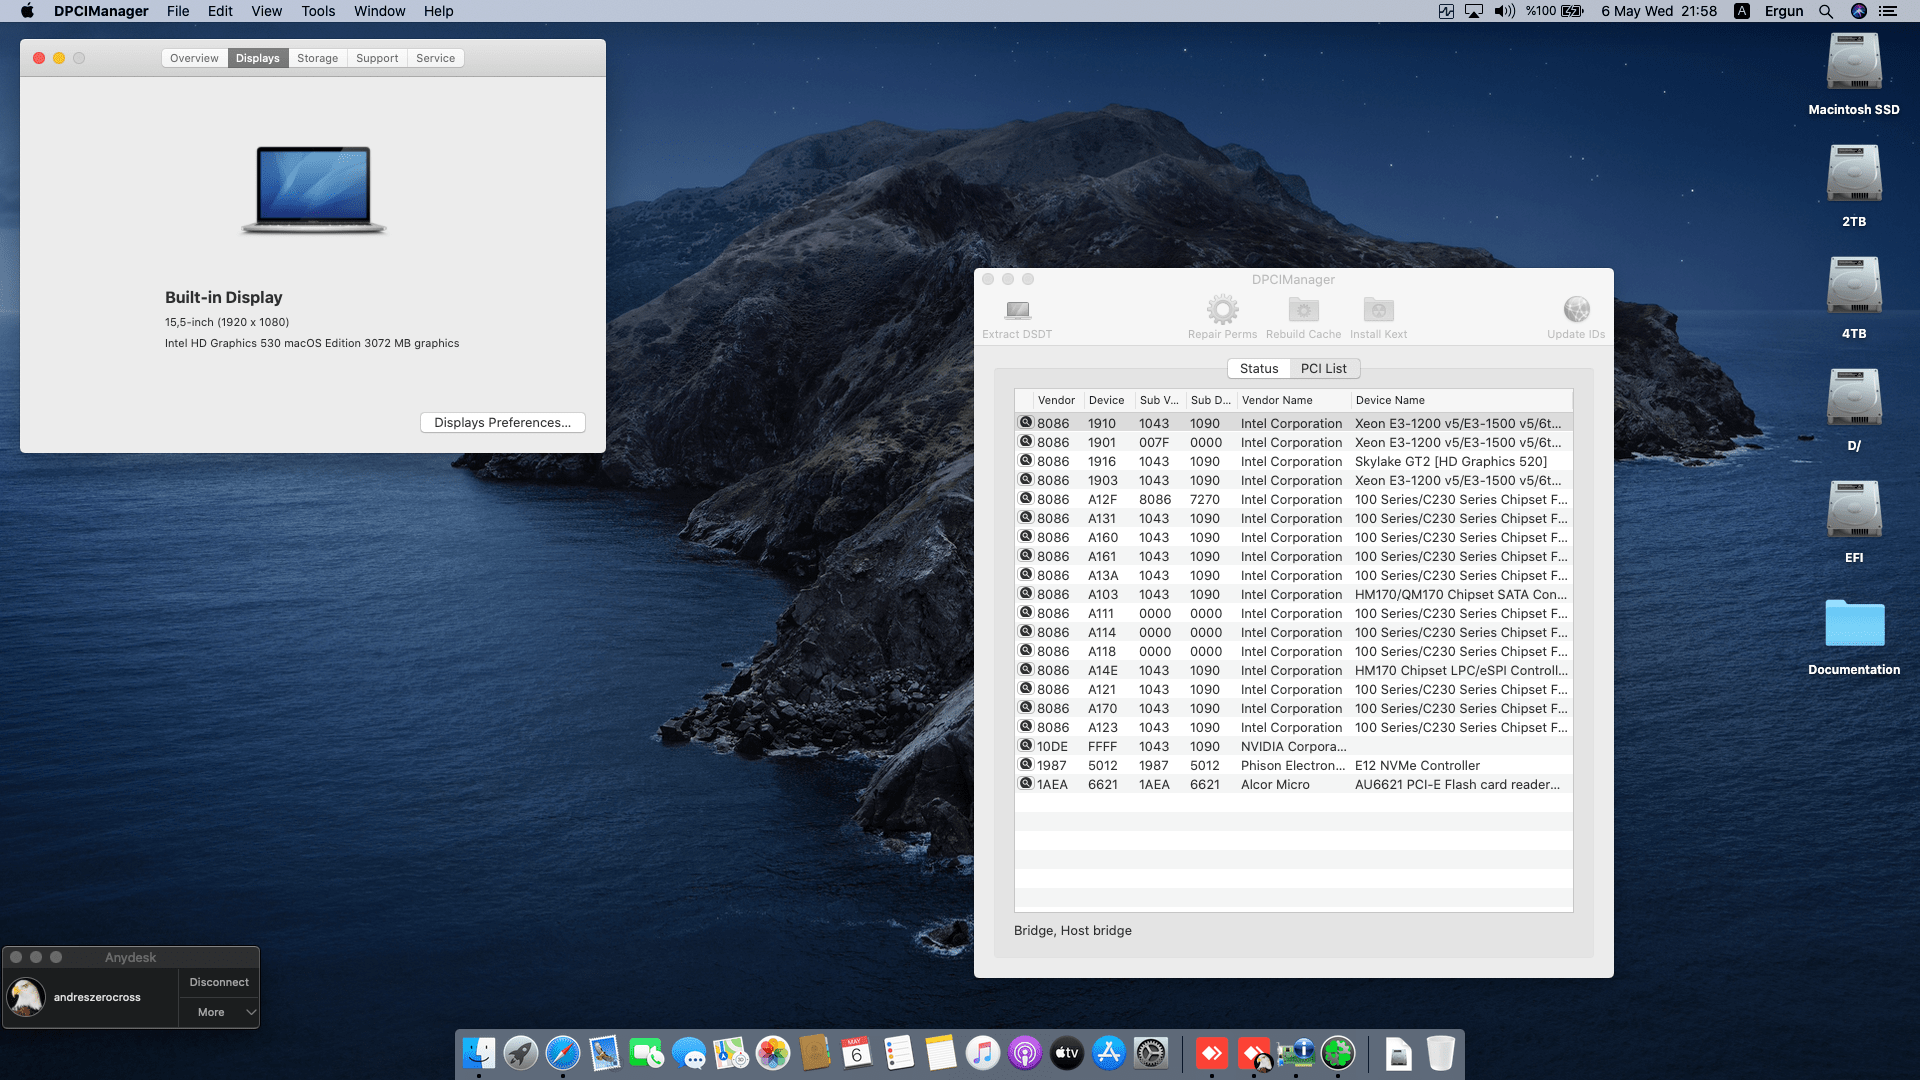
Task: Click the Repair Perms gear icon
Action: [1222, 310]
